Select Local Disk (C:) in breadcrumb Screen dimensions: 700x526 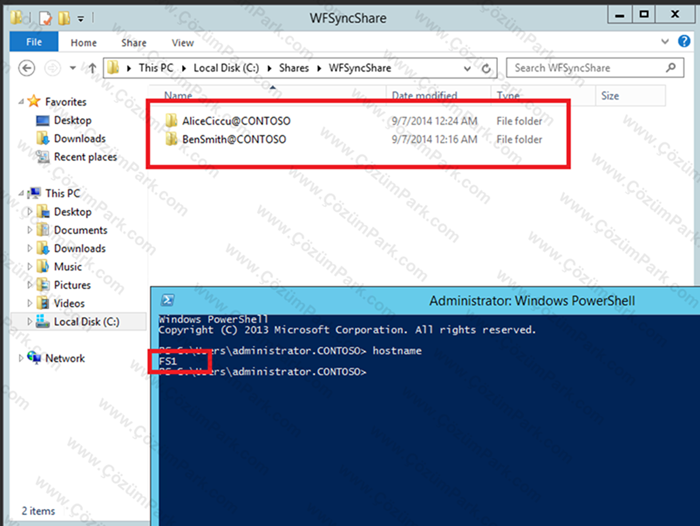point(226,68)
